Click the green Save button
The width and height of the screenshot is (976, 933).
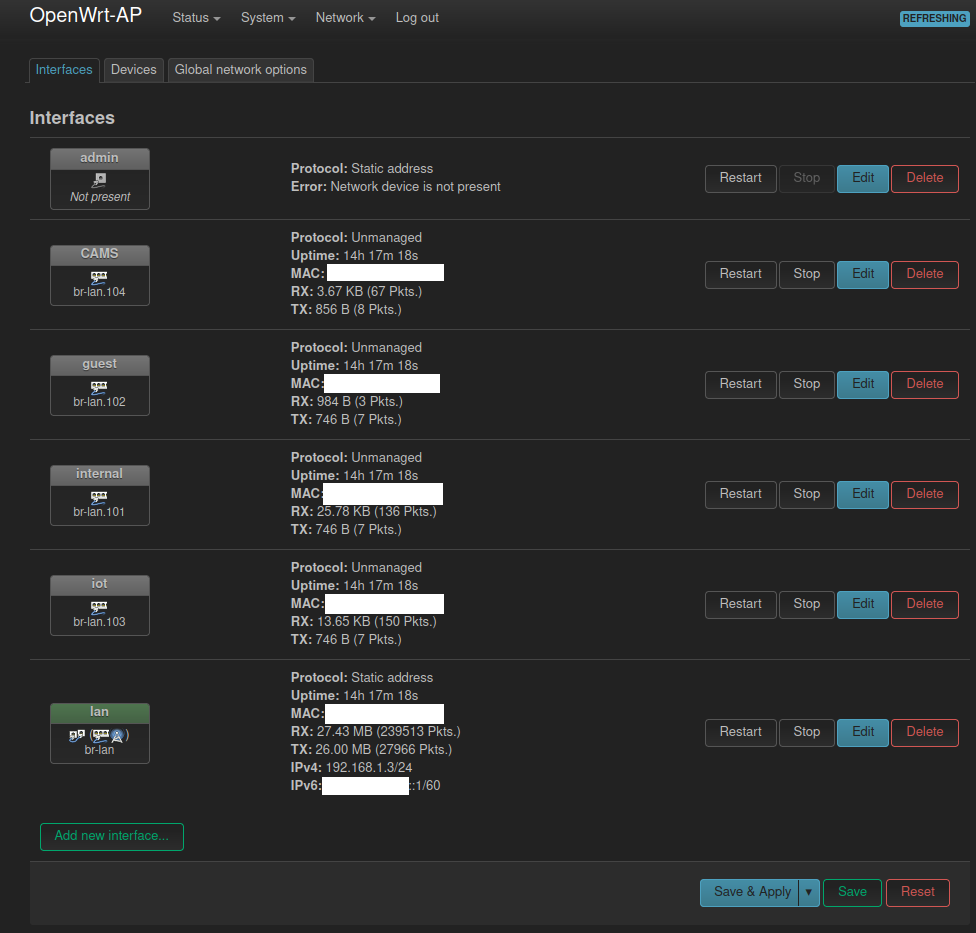coord(852,893)
